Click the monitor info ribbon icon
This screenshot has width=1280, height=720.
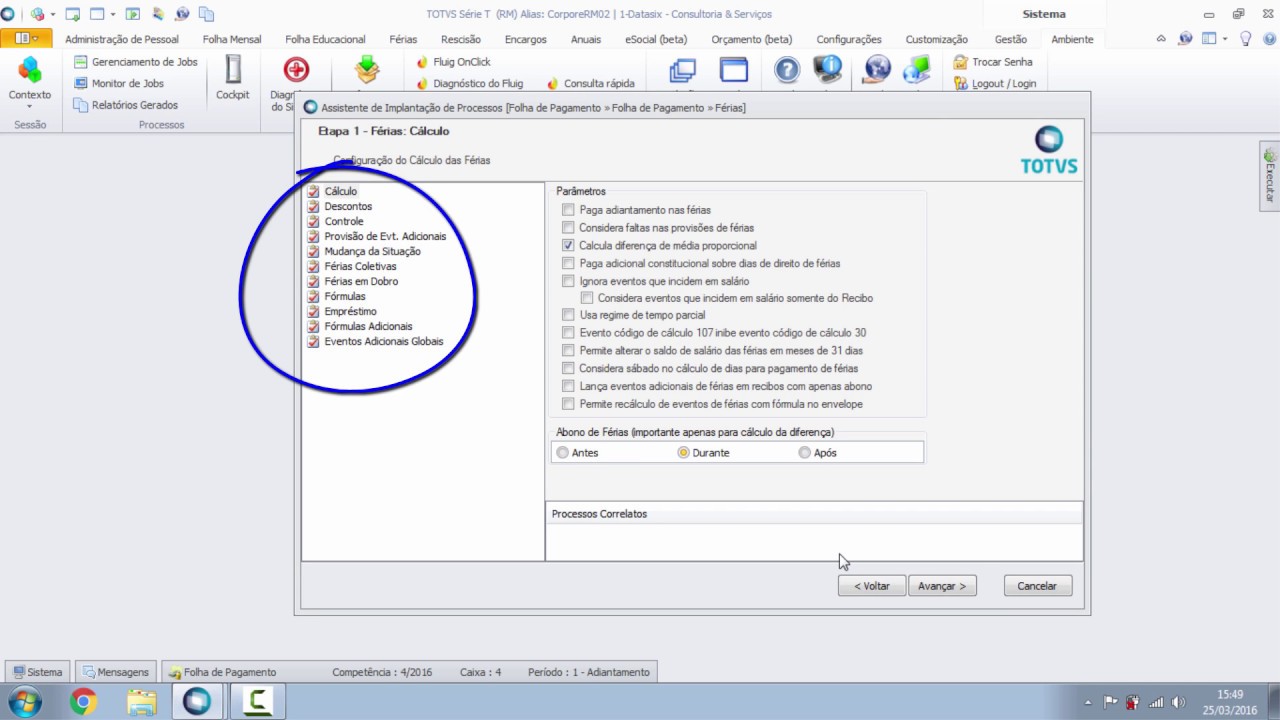[x=828, y=70]
